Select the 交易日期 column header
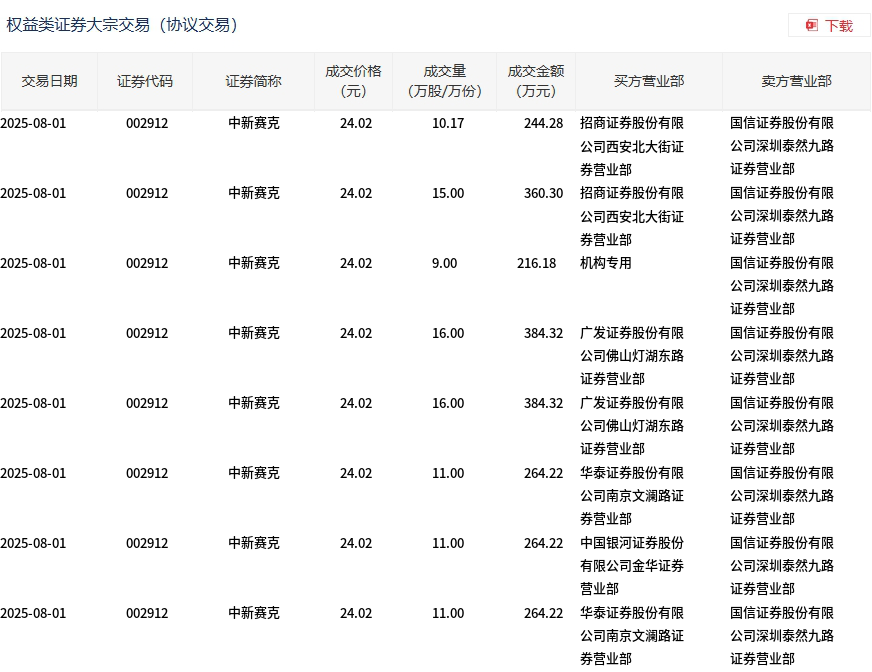The height and width of the screenshot is (672, 872). 49,82
